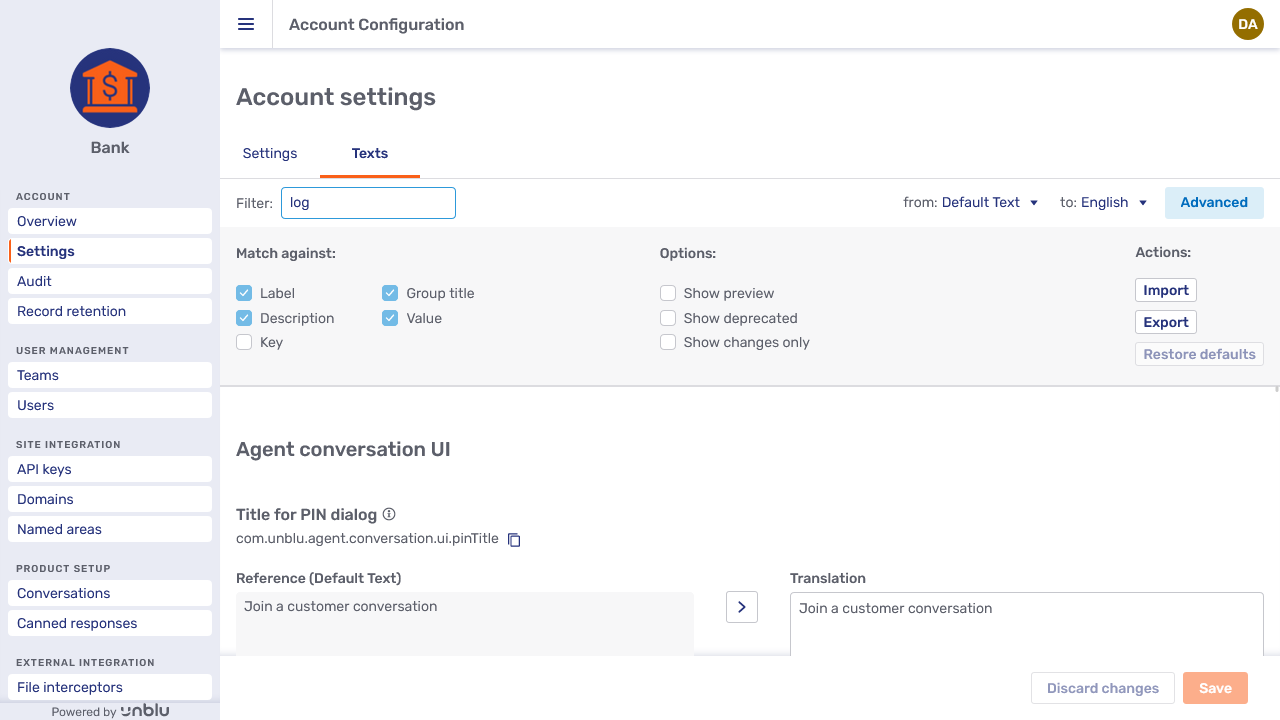The height and width of the screenshot is (720, 1280).
Task: Uncheck the Label checkbox
Action: pyautogui.click(x=244, y=293)
